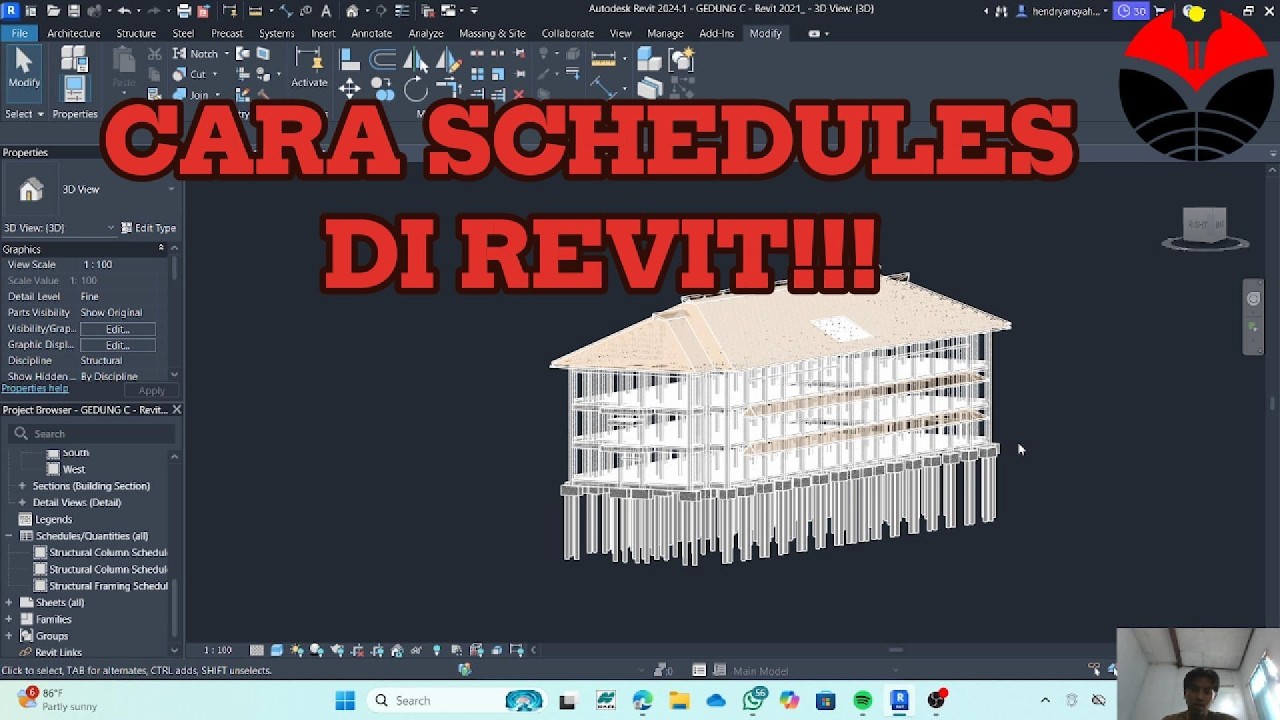Viewport: 1280px width, 720px height.
Task: Click the Notch geometry tool
Action: (x=195, y=54)
